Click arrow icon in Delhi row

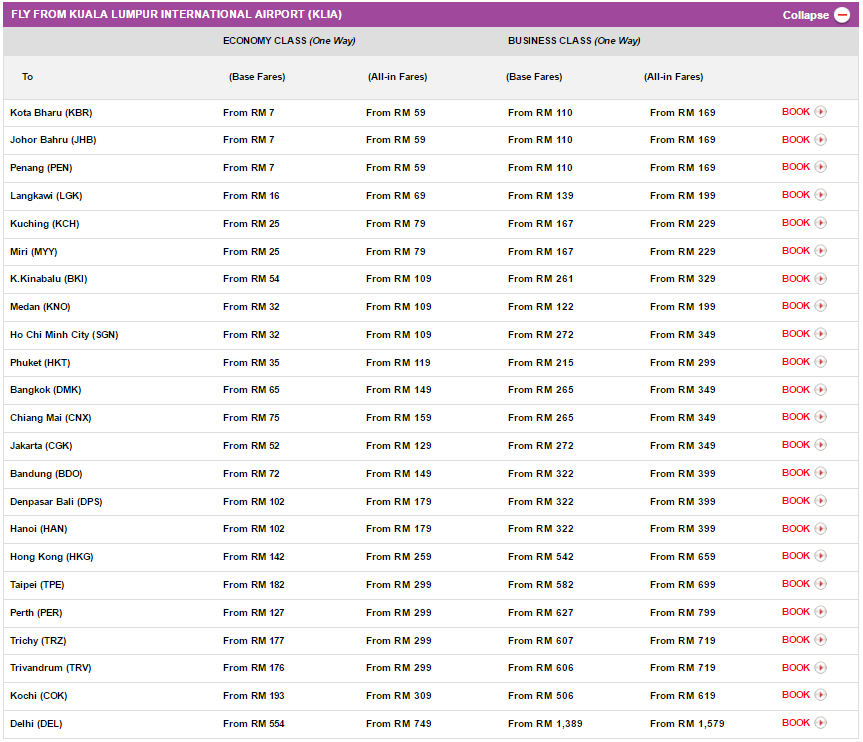821,723
